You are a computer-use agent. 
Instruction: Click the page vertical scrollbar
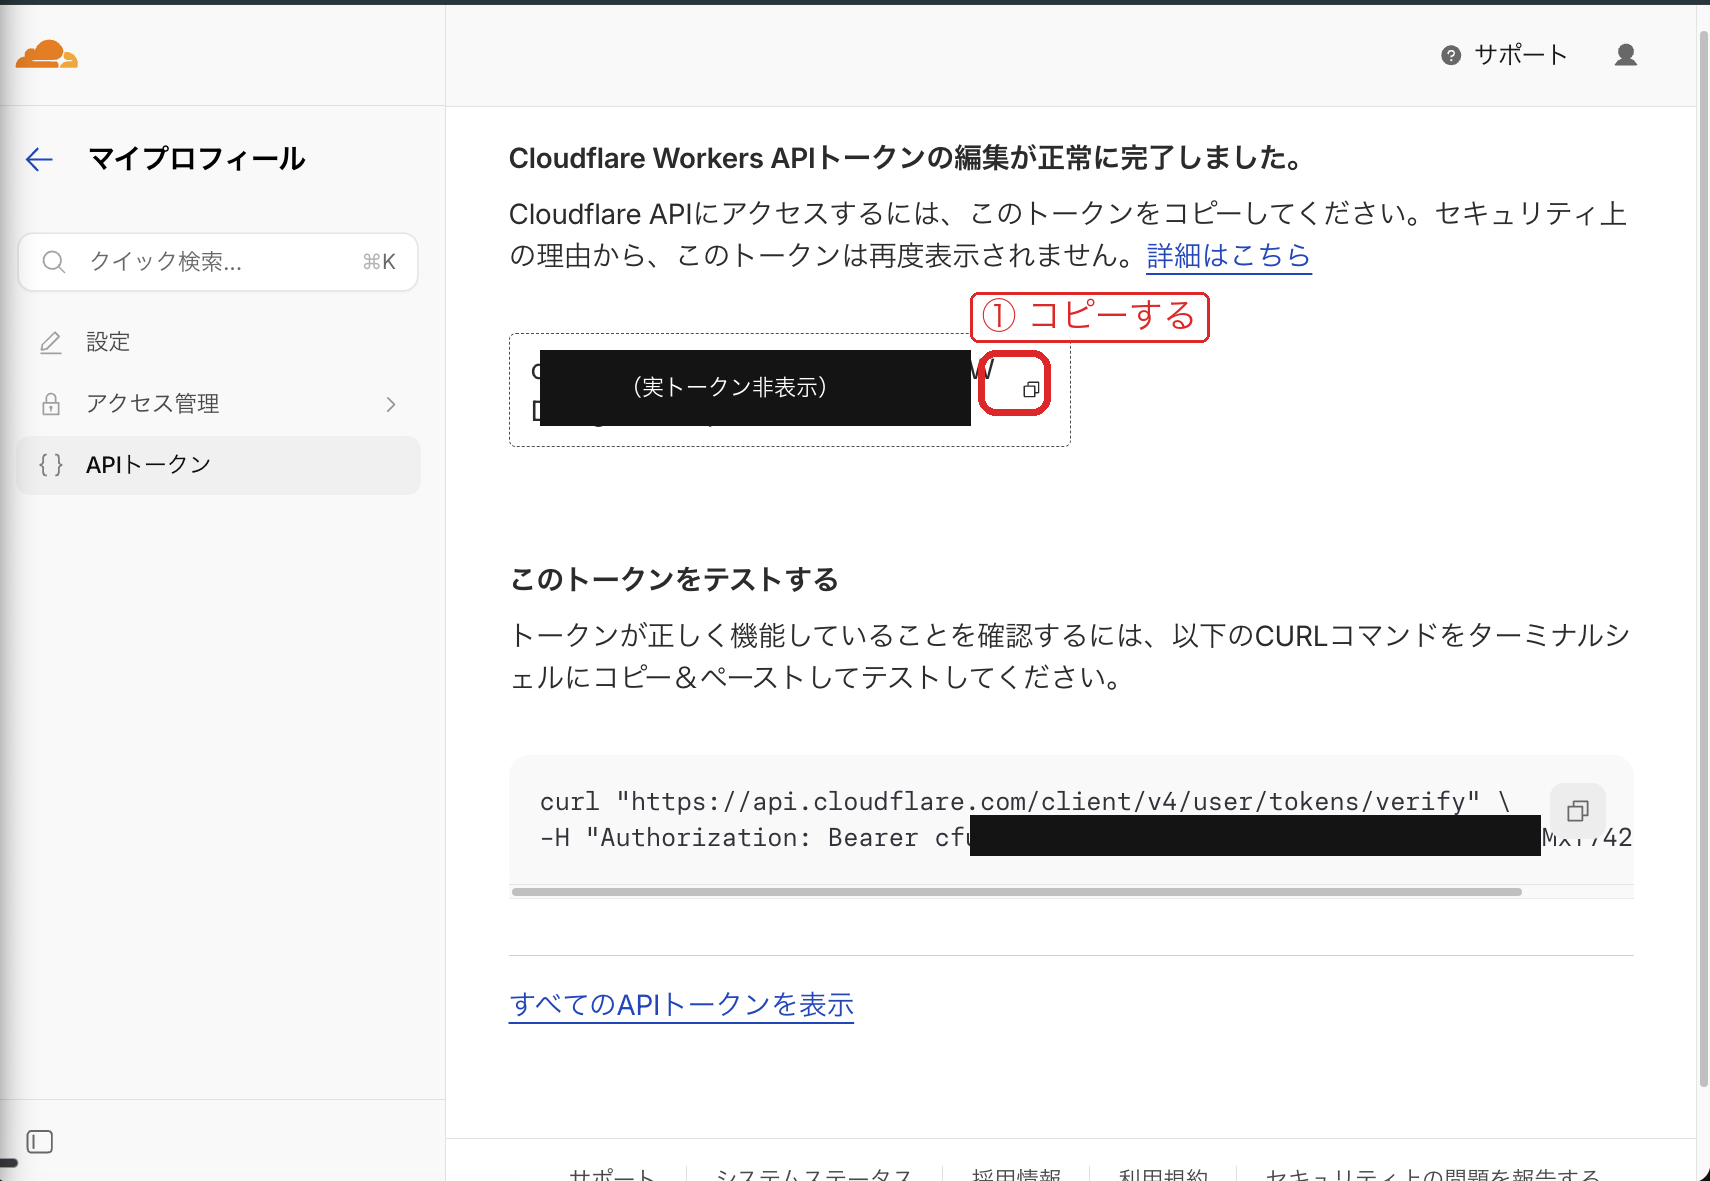1704,560
